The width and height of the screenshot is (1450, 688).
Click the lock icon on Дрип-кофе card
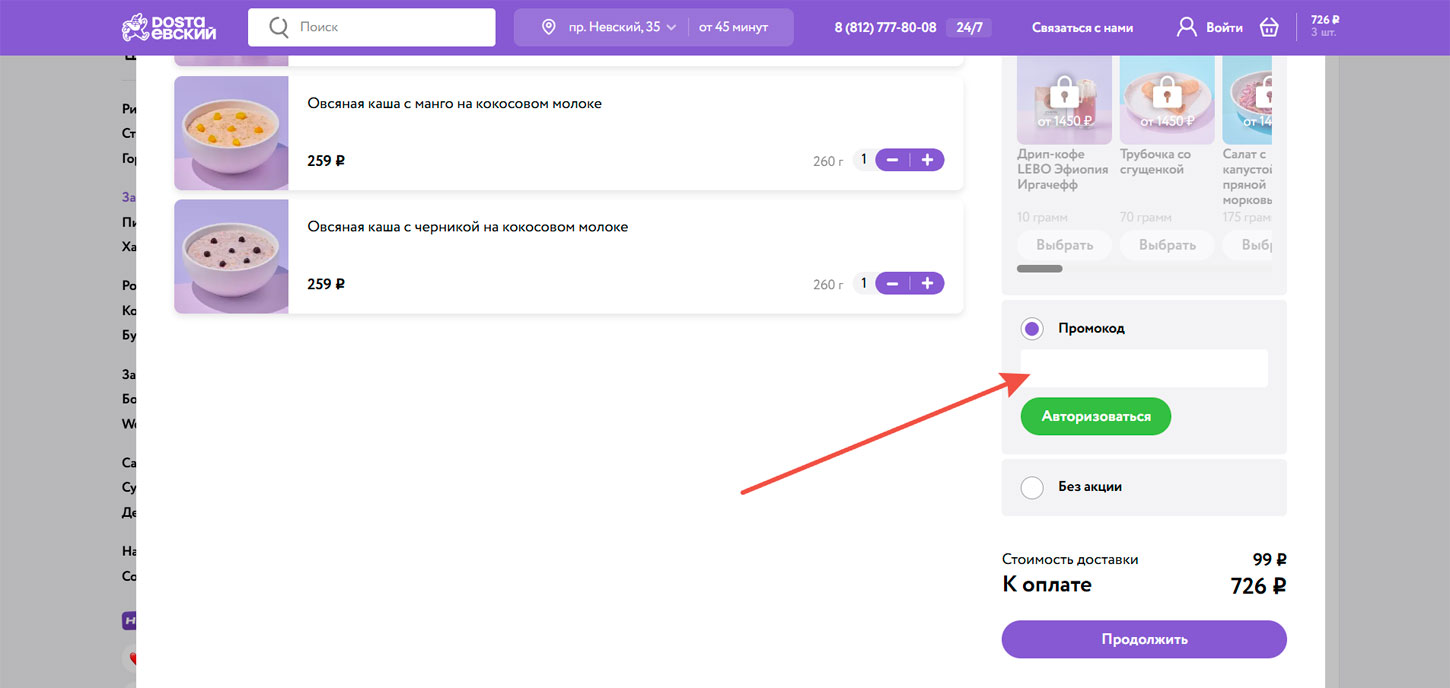coord(1064,92)
